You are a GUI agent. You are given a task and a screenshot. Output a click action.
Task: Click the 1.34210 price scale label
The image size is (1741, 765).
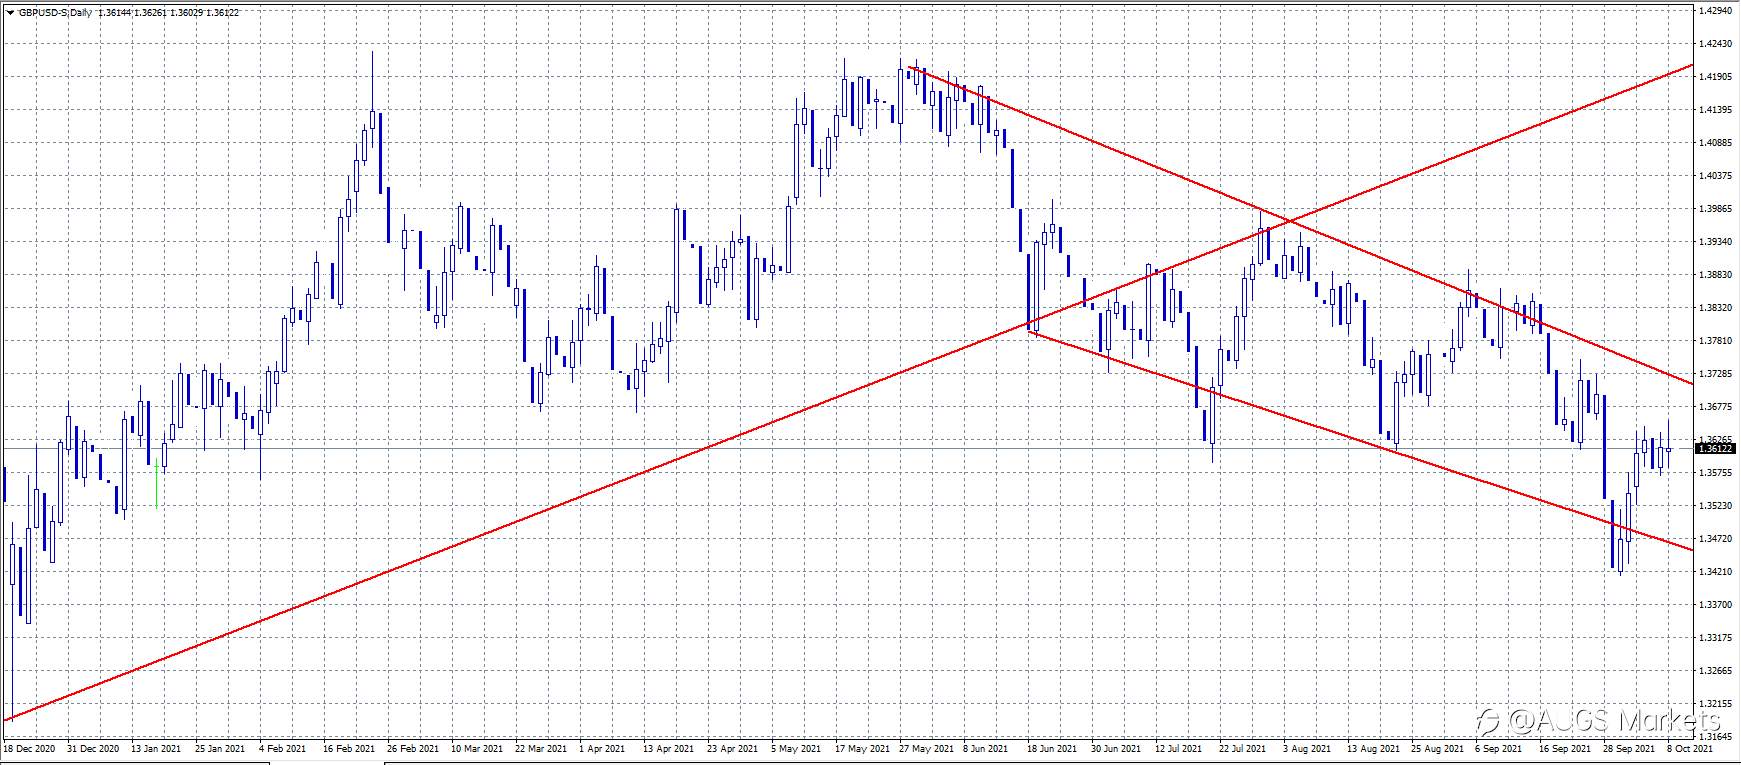[1715, 571]
